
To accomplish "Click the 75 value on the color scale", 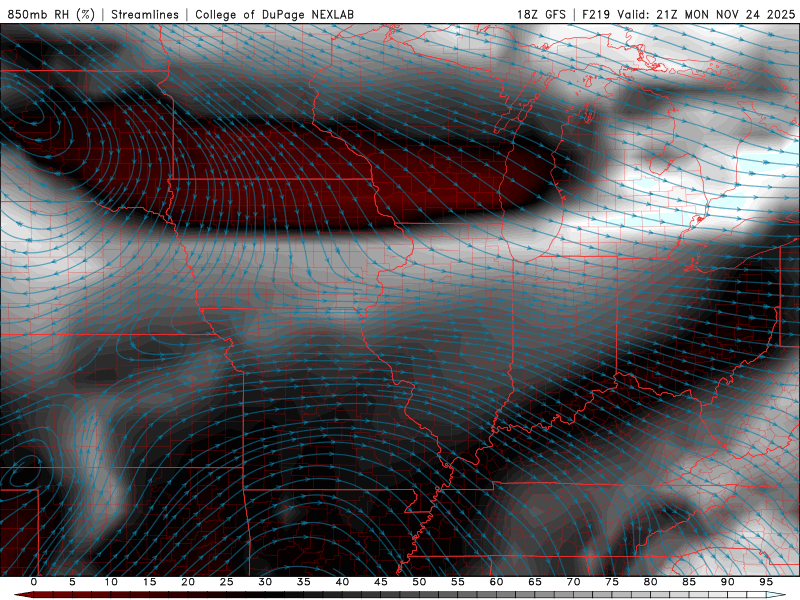I will click(612, 582).
